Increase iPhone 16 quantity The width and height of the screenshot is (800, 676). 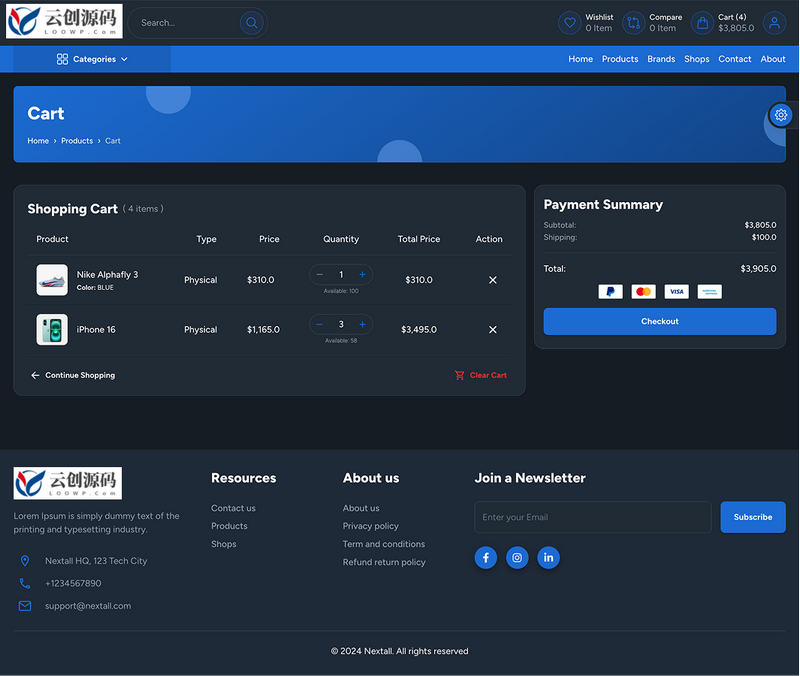[362, 324]
